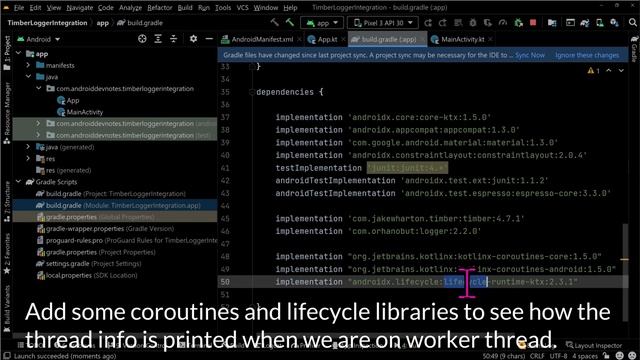Image resolution: width=640 pixels, height=360 pixels.
Task: Open the Gradle side tool window
Action: 634,48
